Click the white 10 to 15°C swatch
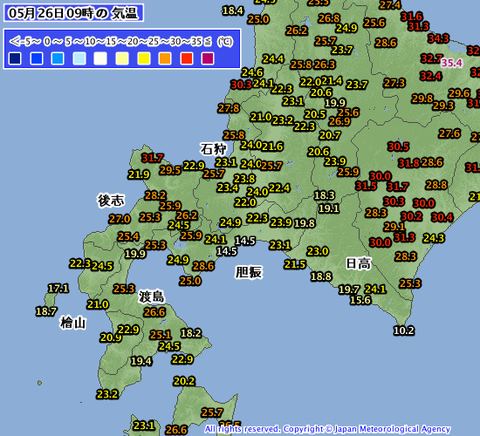Image resolution: width=480 pixels, height=436 pixels. pos(101,58)
